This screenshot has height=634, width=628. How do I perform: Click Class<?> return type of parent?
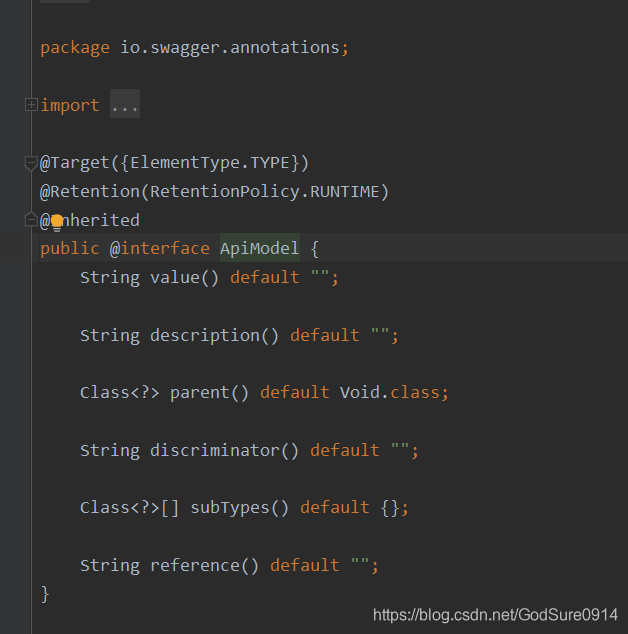tap(120, 393)
